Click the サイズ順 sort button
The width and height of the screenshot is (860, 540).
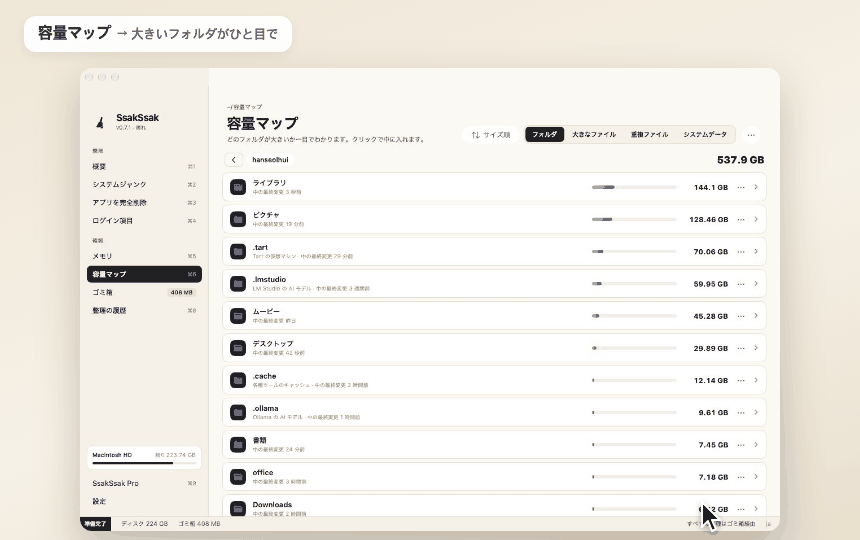(x=491, y=135)
